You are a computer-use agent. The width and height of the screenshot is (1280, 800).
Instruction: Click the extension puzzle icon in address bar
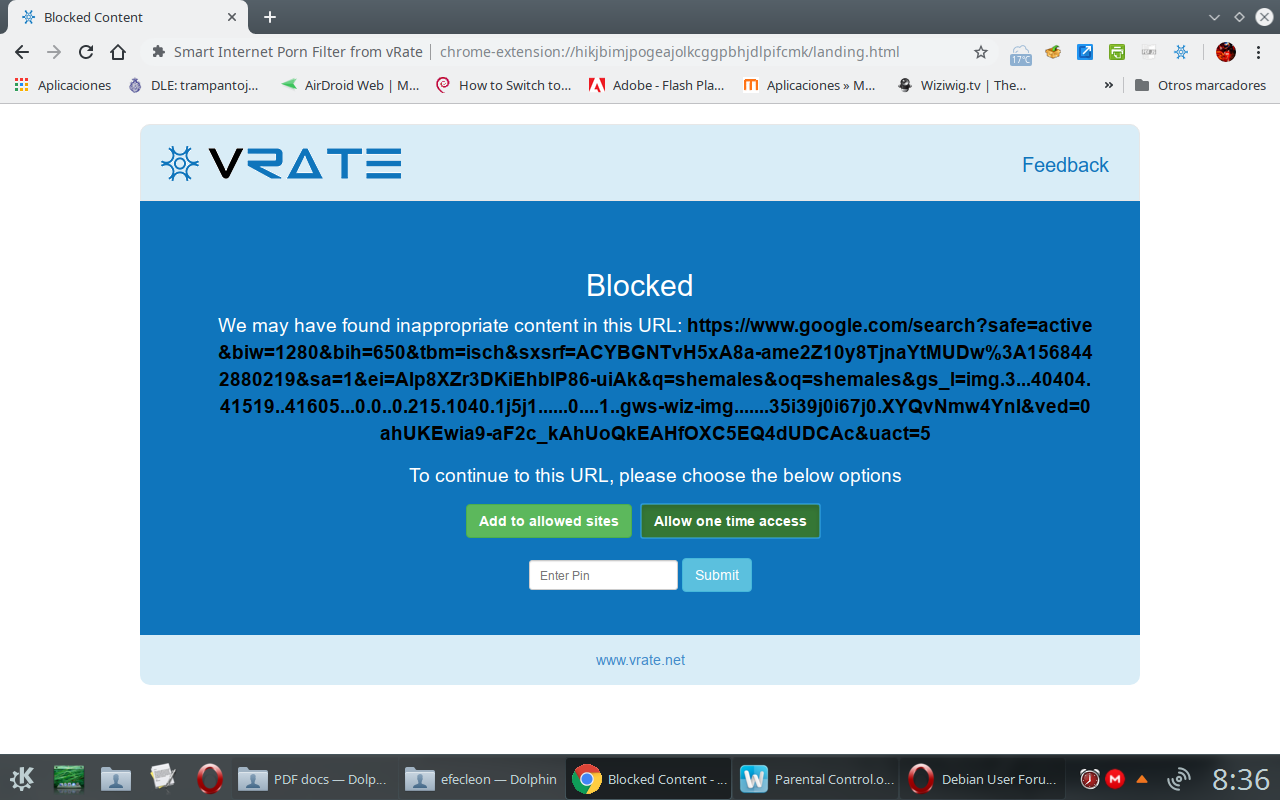point(158,52)
